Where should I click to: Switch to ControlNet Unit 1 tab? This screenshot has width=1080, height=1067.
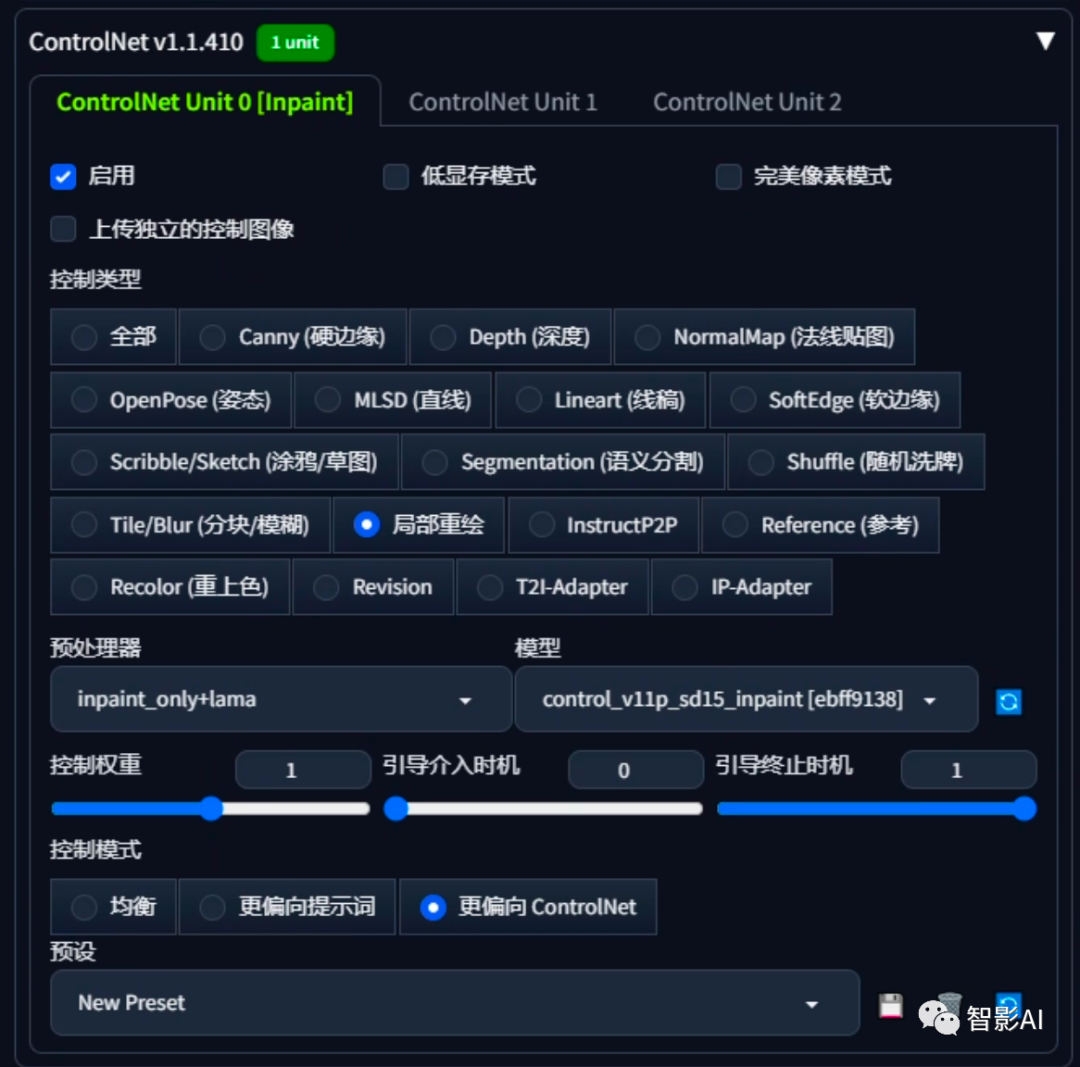[503, 102]
